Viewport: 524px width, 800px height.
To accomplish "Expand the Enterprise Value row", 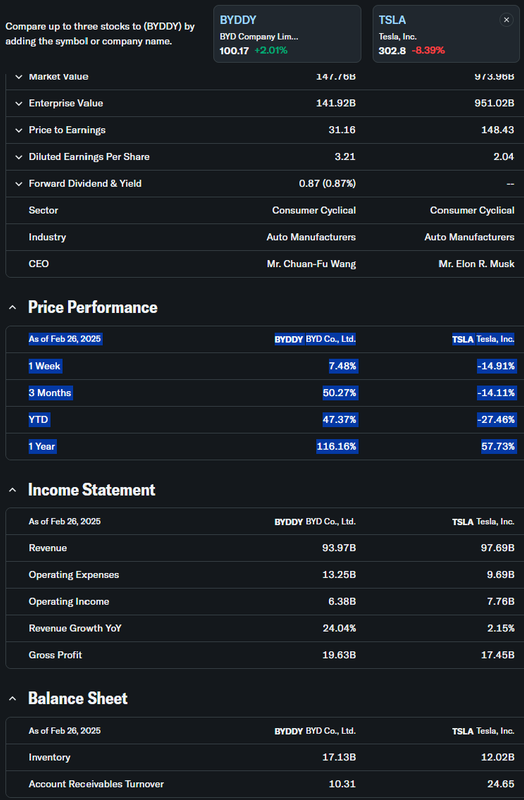I will 19,104.
